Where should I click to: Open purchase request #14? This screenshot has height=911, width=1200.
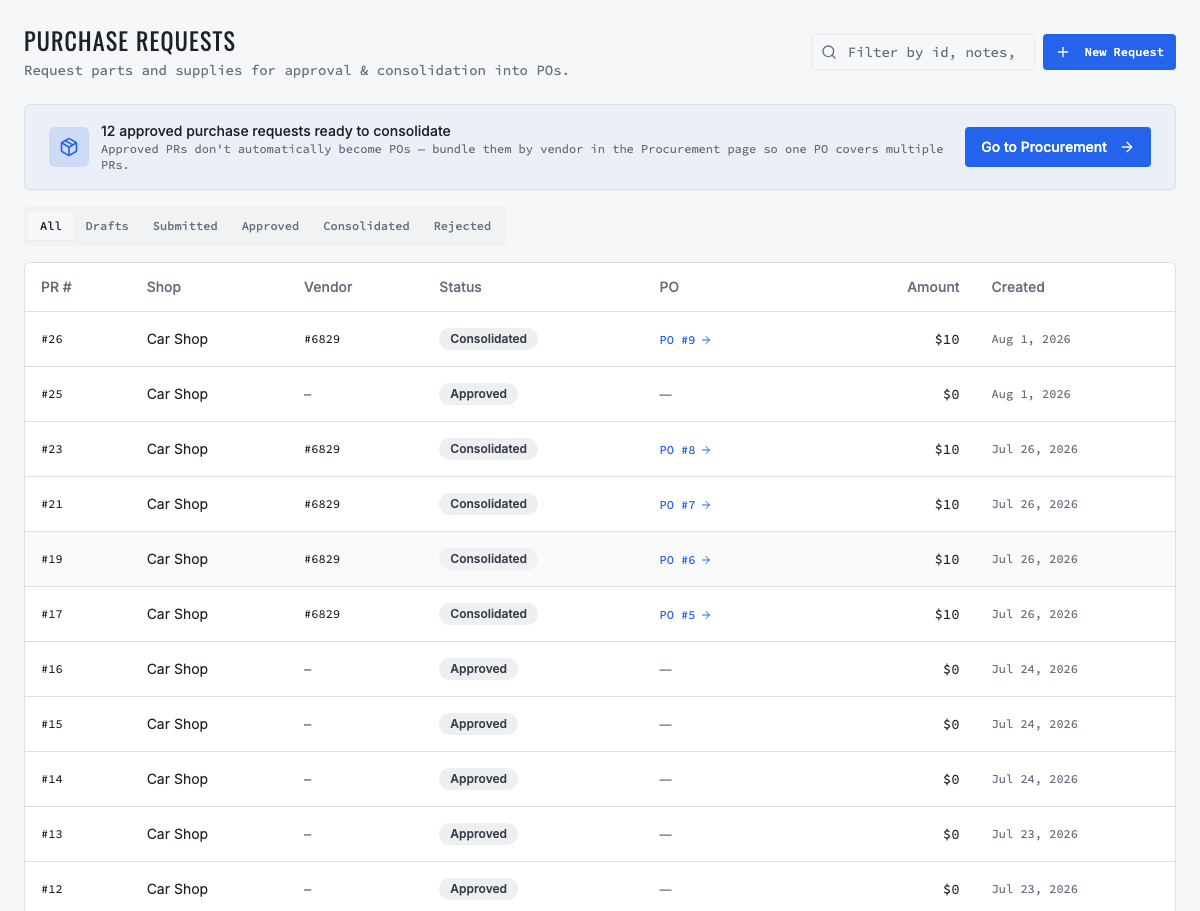(x=600, y=779)
